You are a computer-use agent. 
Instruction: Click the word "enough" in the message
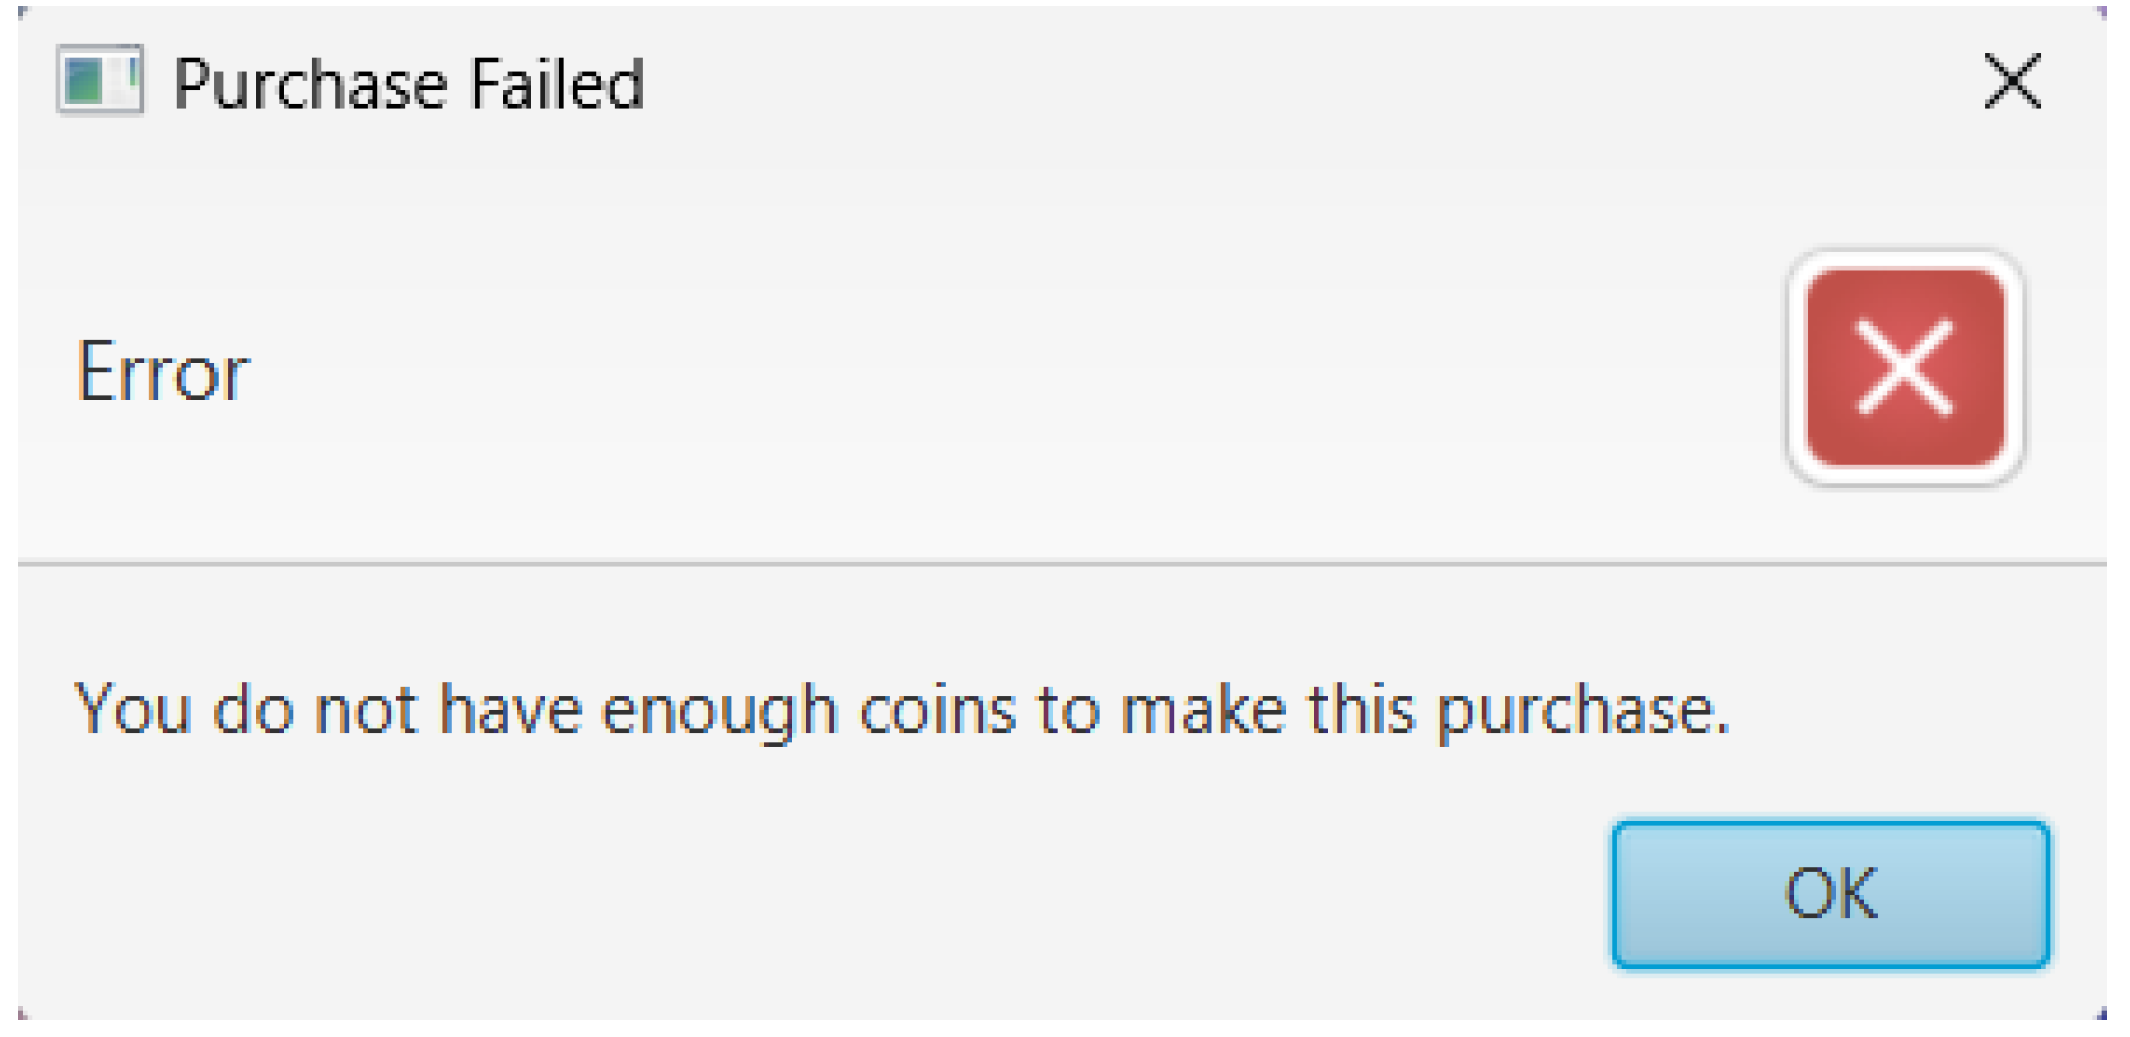[719, 711]
